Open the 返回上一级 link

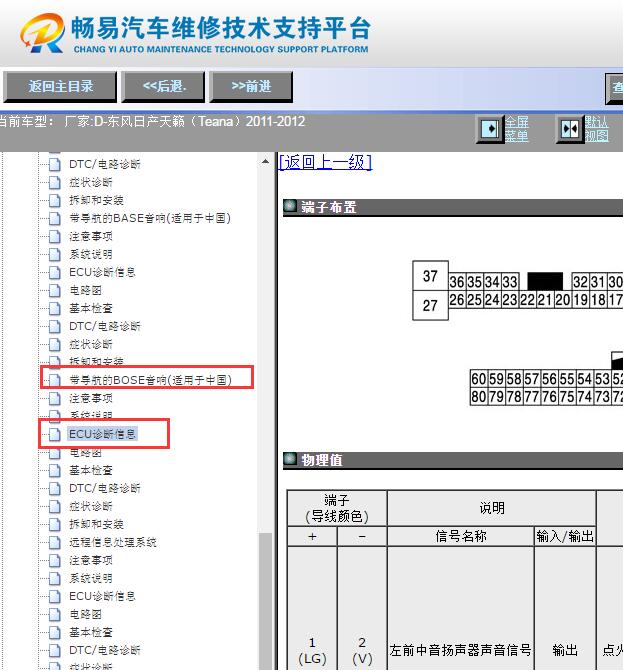point(325,162)
